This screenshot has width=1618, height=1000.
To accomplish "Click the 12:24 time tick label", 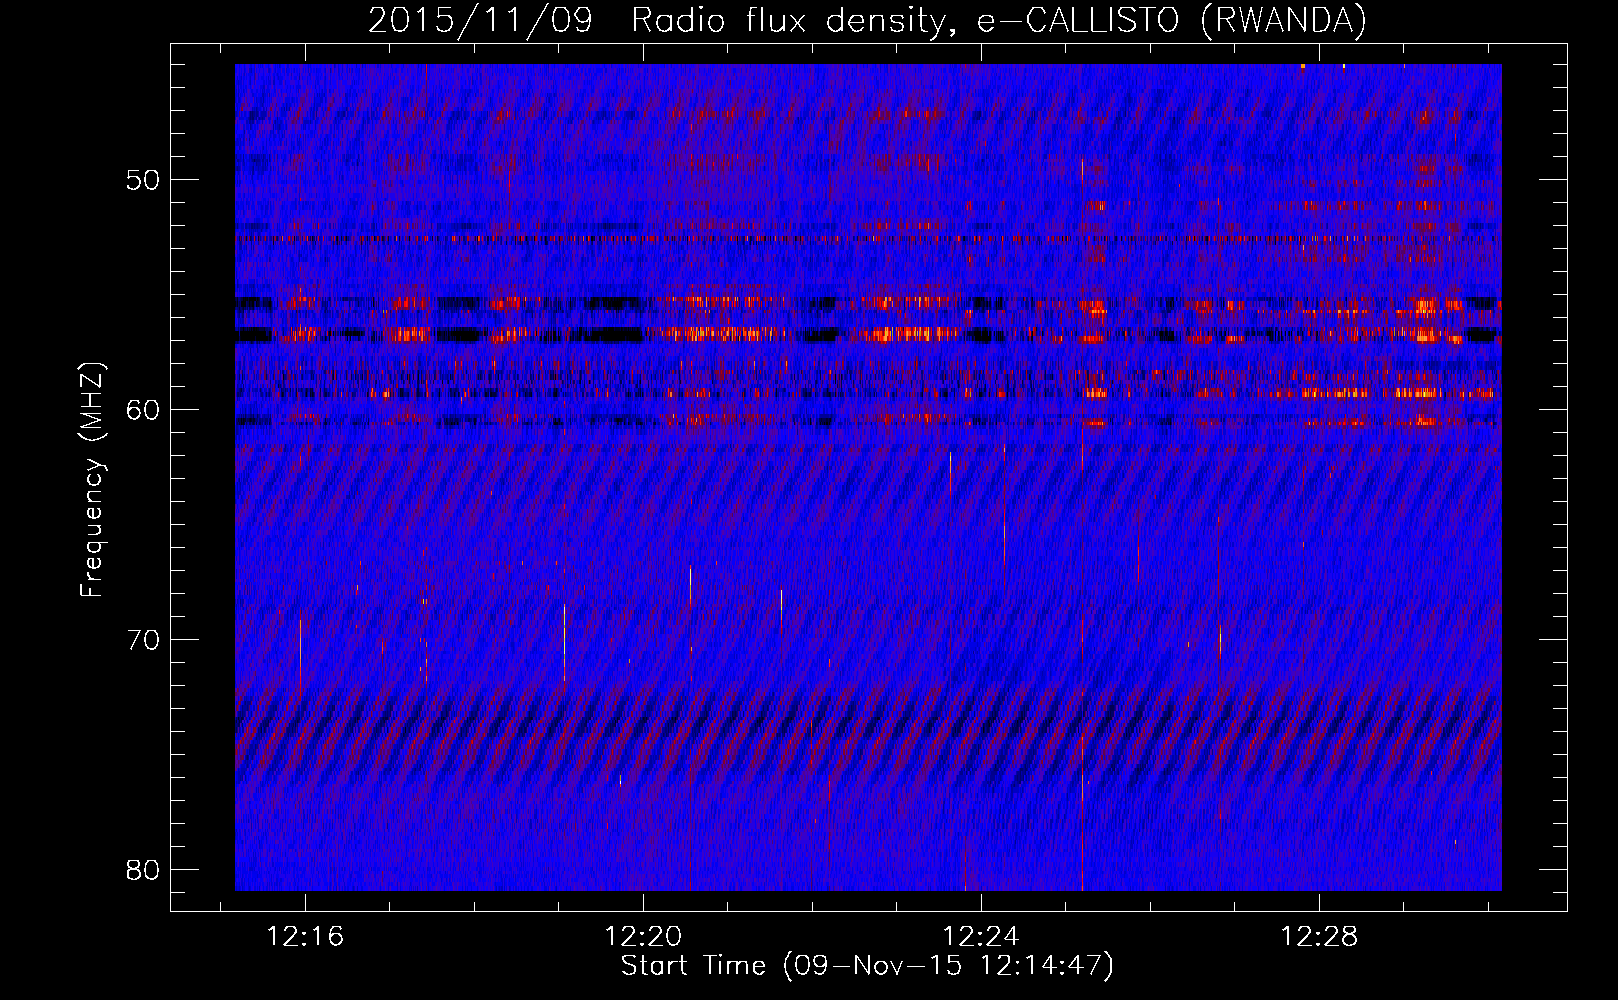I will (981, 937).
